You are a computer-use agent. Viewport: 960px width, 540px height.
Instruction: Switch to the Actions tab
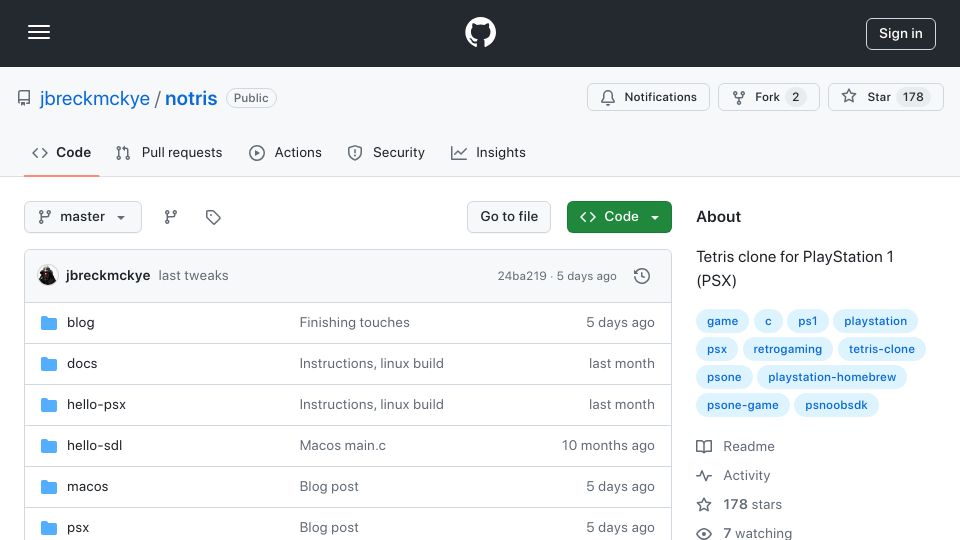(x=285, y=152)
